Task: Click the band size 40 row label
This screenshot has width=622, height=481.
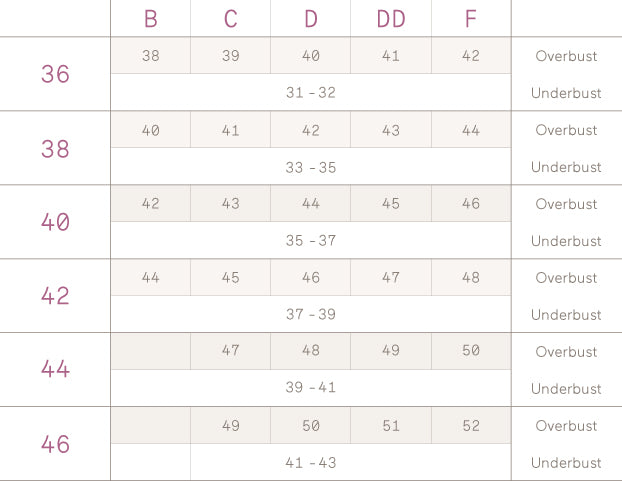Action: tap(55, 222)
